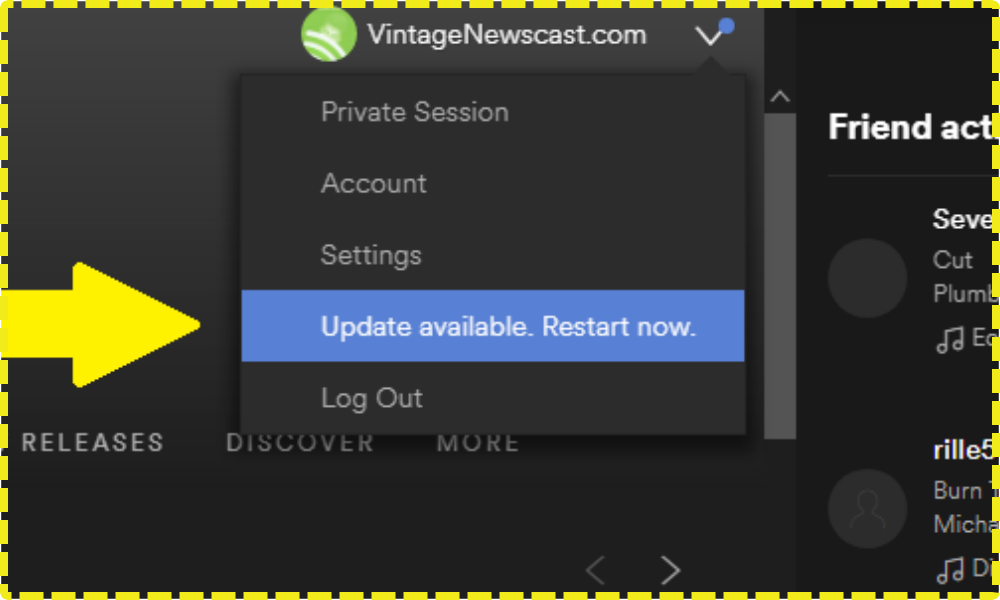Click the vertical scrollbar thumb
This screenshot has height=600, width=1000.
(779, 276)
